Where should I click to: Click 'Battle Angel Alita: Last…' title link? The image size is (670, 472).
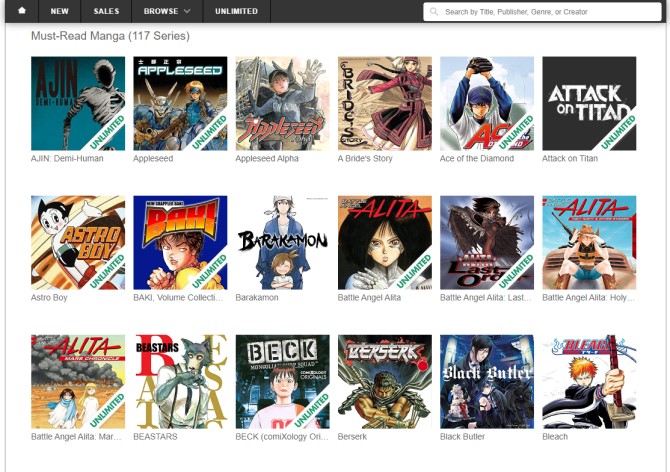click(485, 298)
